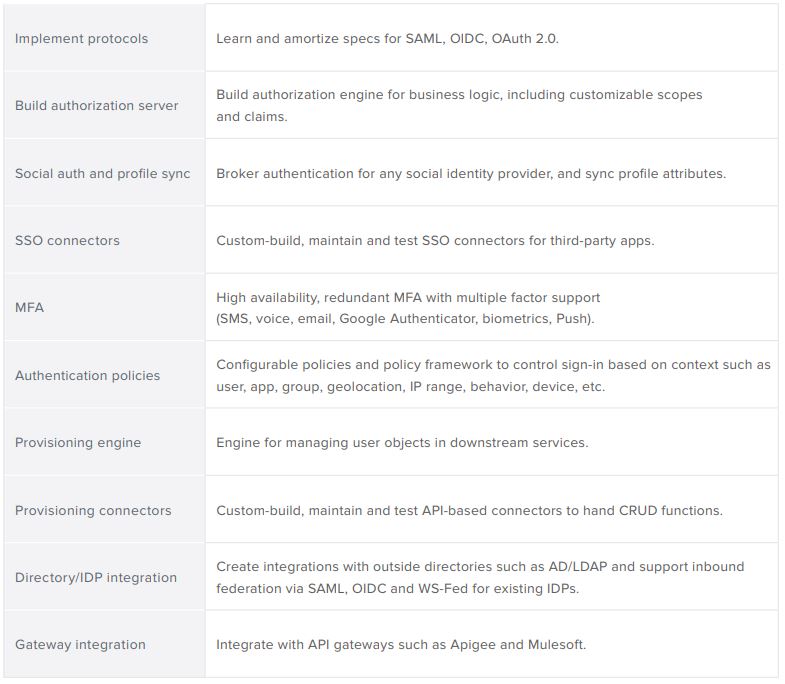Click the "Build authorization server" label cell

(96, 106)
